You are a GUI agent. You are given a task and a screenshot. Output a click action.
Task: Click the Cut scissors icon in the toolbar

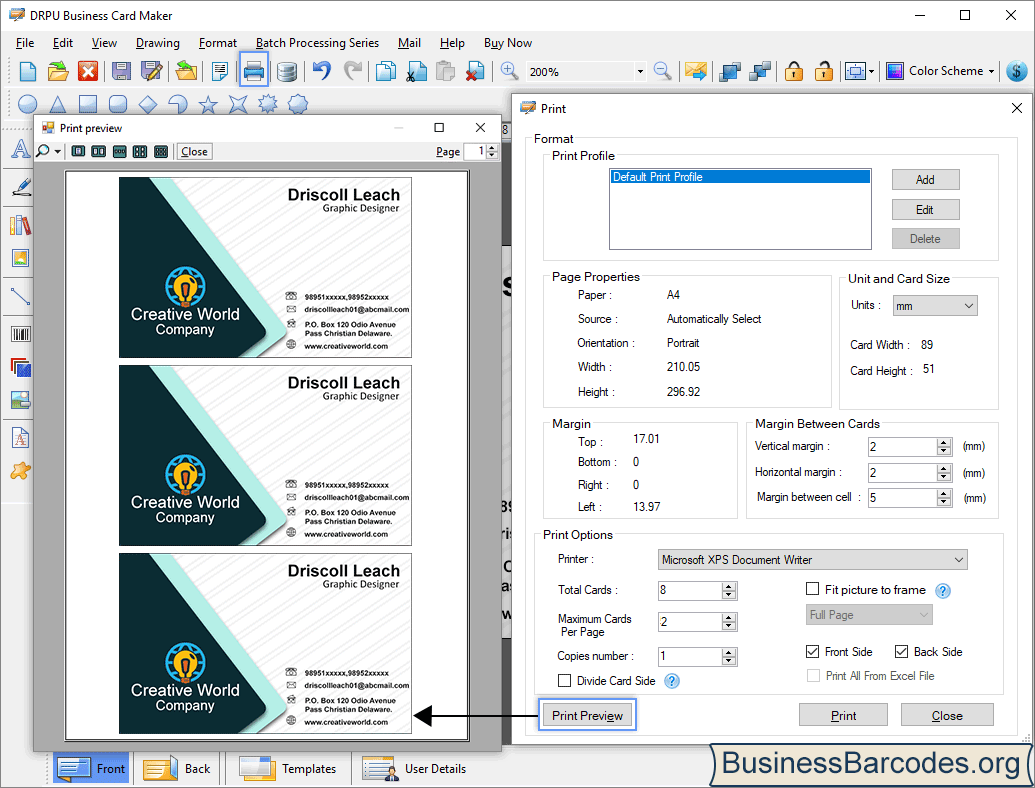416,71
